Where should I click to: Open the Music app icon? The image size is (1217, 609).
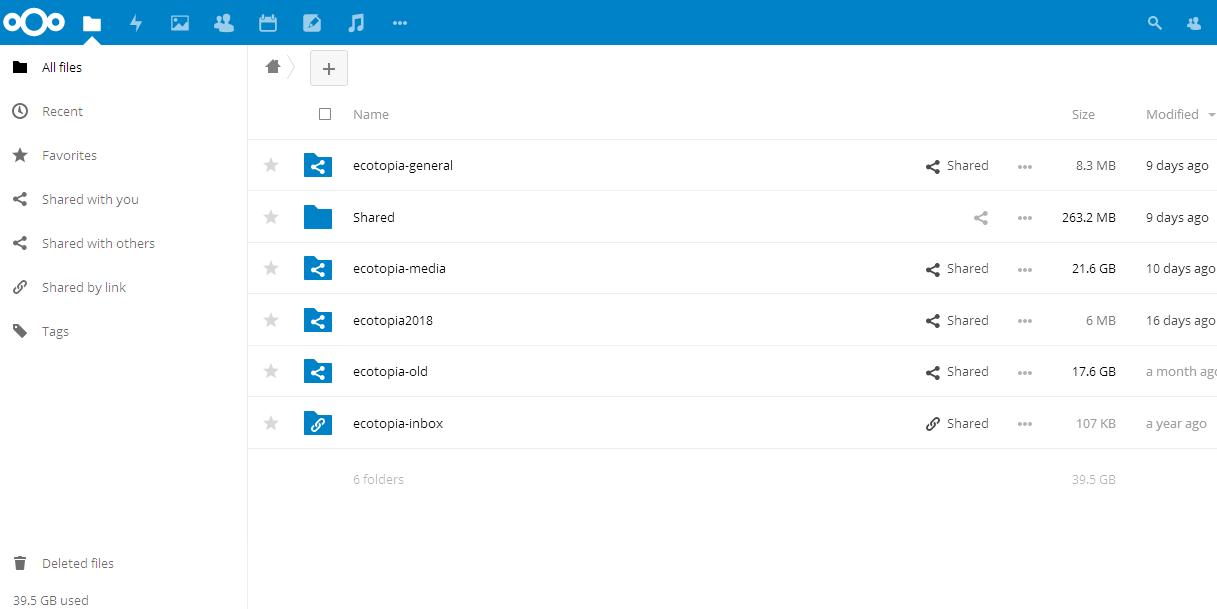click(356, 23)
